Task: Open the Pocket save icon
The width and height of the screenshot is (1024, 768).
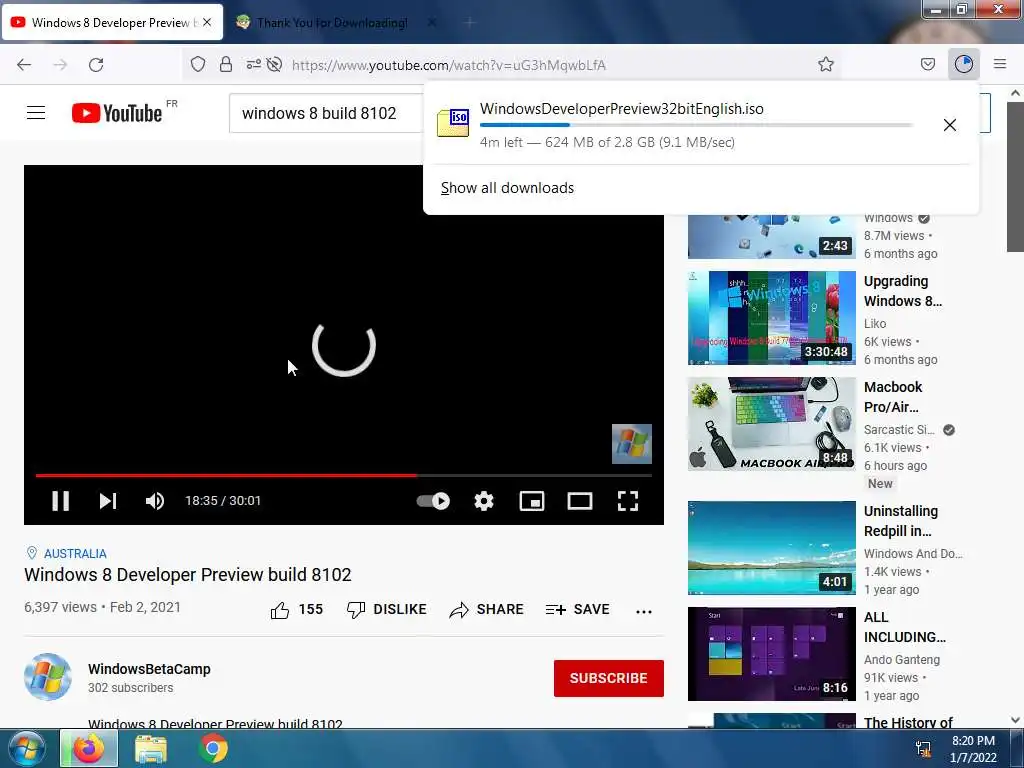Action: click(x=927, y=64)
